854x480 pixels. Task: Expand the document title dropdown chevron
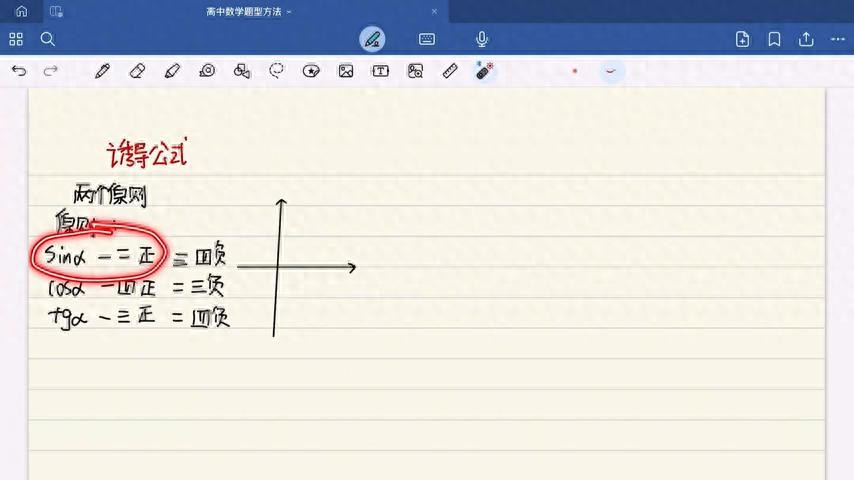[289, 12]
